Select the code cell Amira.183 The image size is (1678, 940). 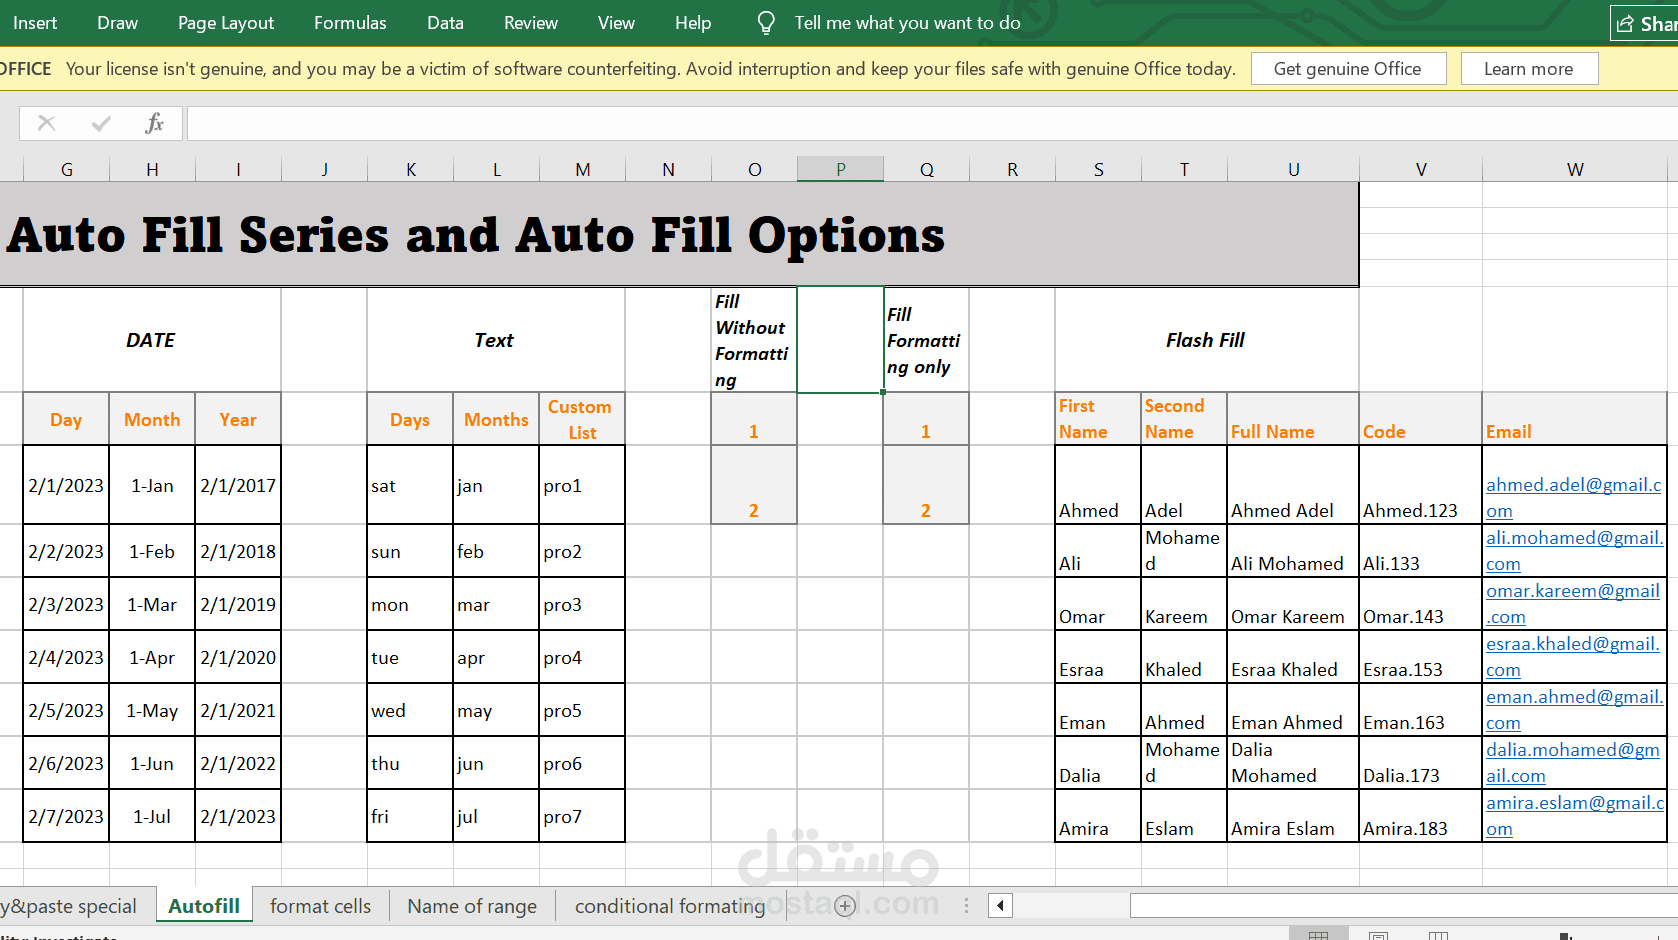coord(1421,816)
